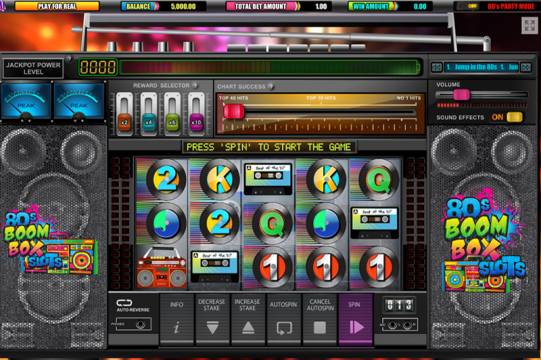Open the Info panel
The width and height of the screenshot is (541, 360).
177,319
